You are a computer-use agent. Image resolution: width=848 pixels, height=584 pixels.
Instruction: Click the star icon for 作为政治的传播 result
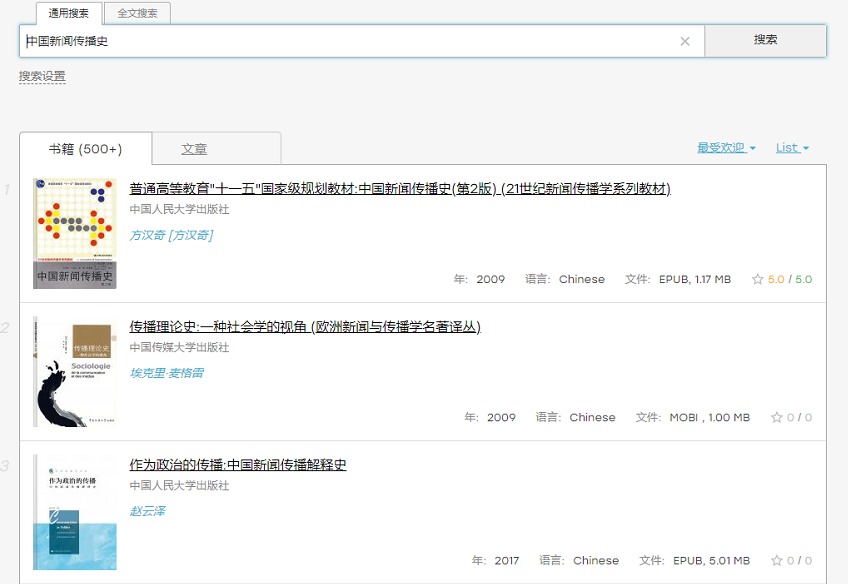776,561
